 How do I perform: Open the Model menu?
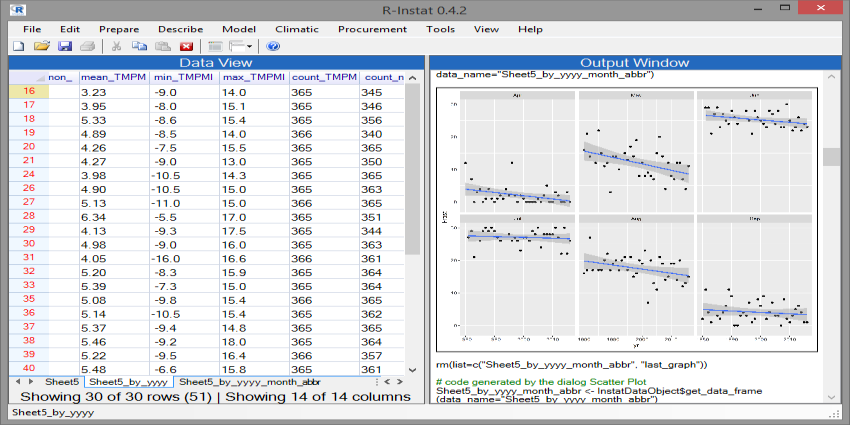tap(239, 29)
